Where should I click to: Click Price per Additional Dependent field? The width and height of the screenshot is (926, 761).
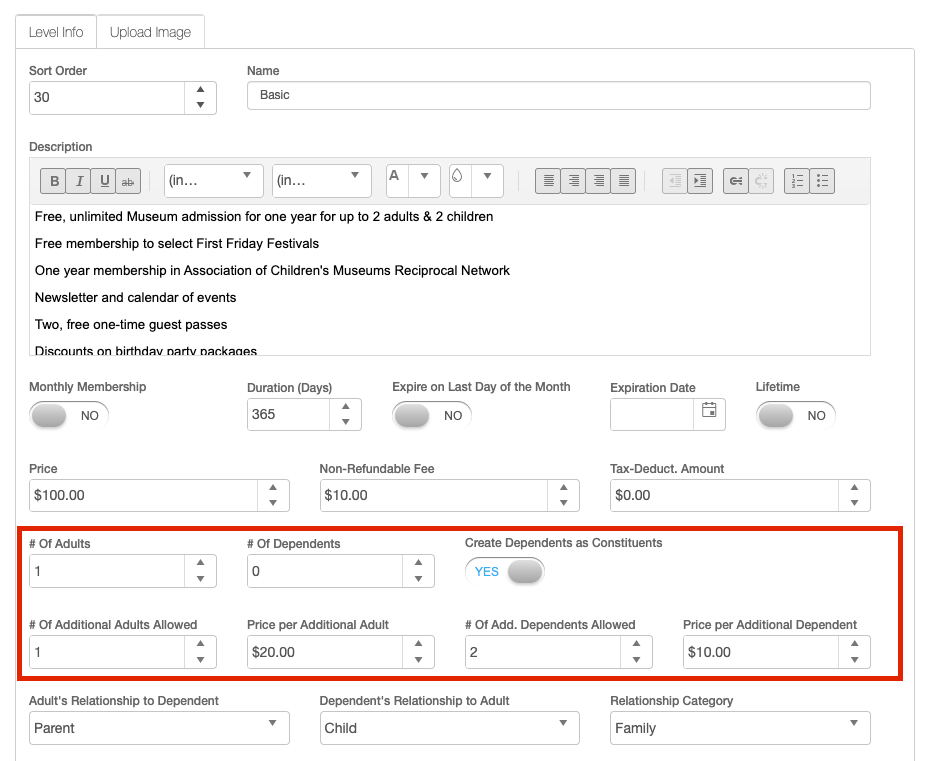(x=761, y=652)
